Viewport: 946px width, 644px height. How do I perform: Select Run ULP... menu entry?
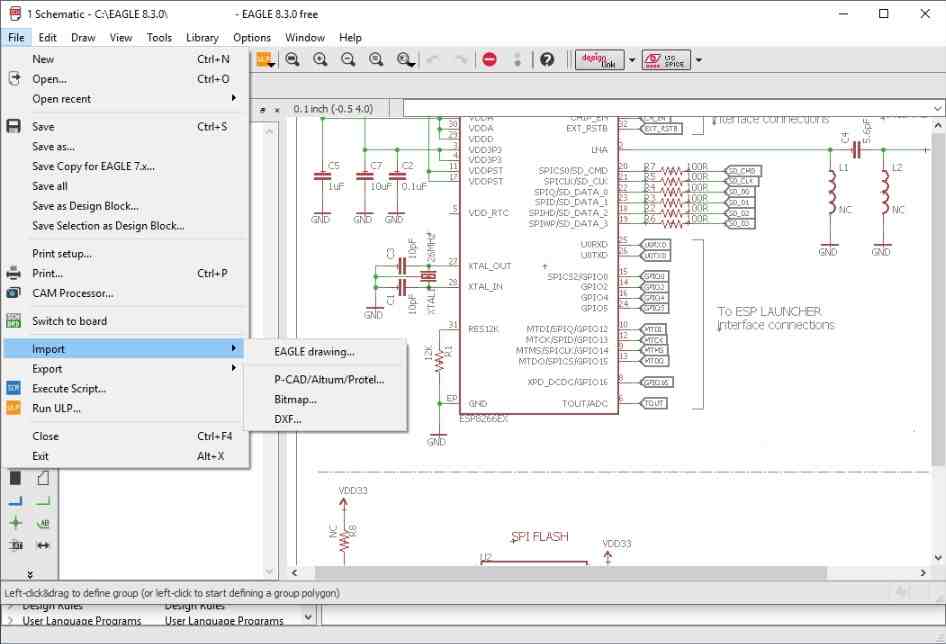click(x=125, y=408)
